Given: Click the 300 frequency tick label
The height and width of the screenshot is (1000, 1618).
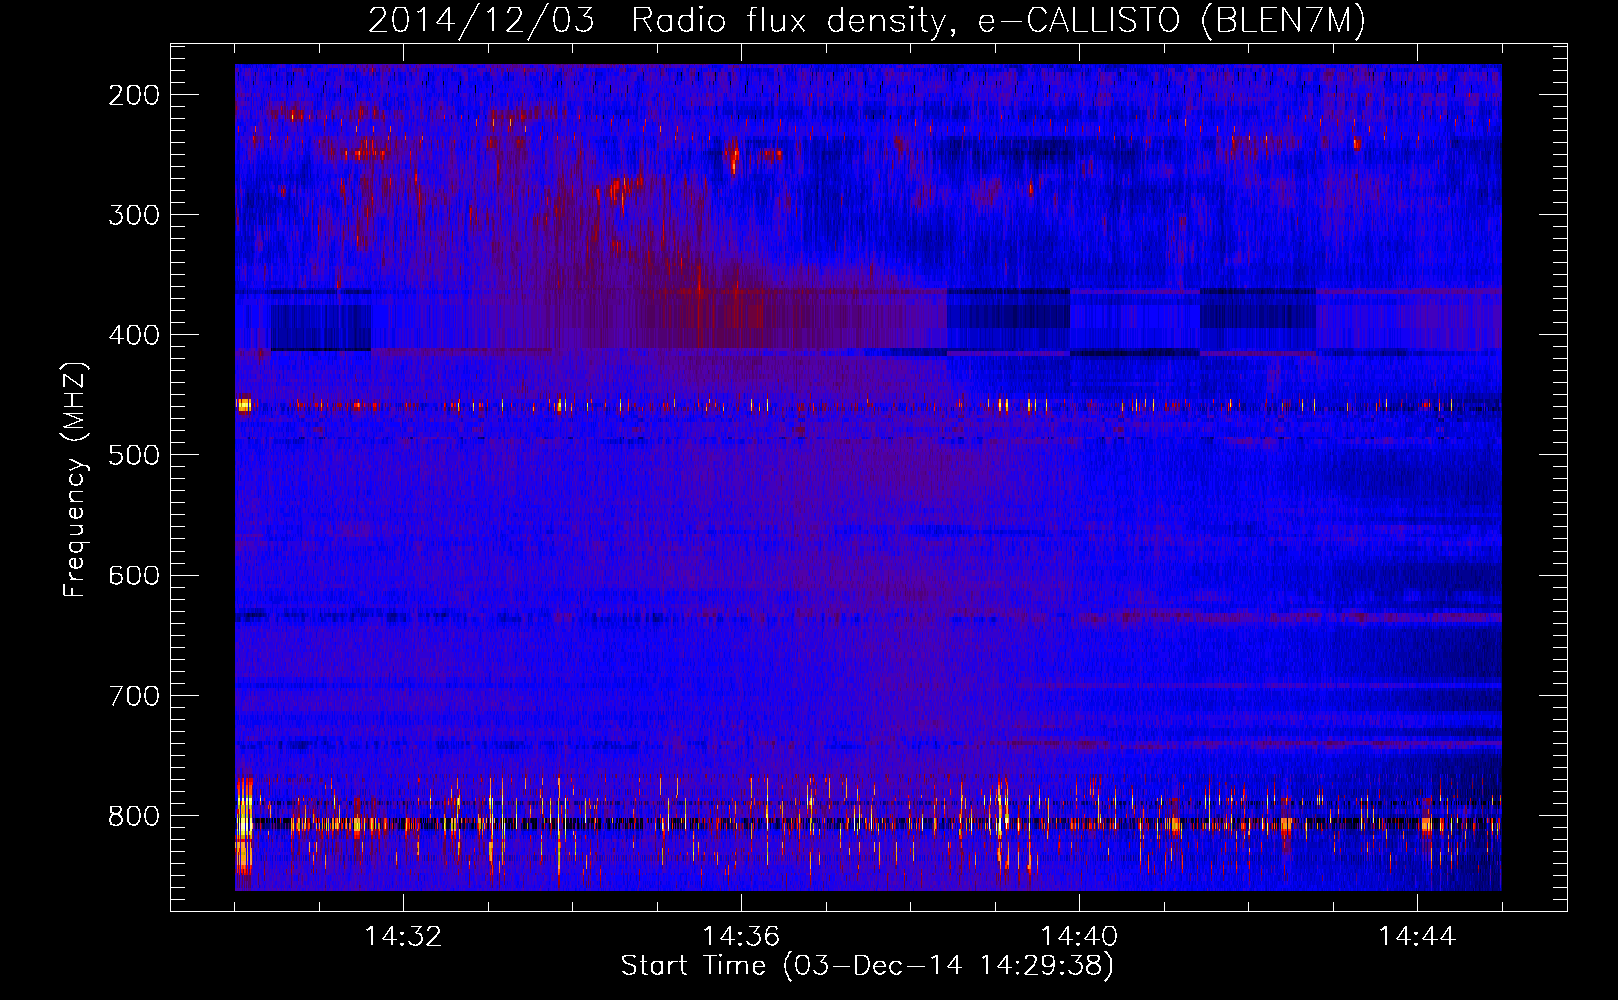Looking at the screenshot, I should tap(134, 215).
